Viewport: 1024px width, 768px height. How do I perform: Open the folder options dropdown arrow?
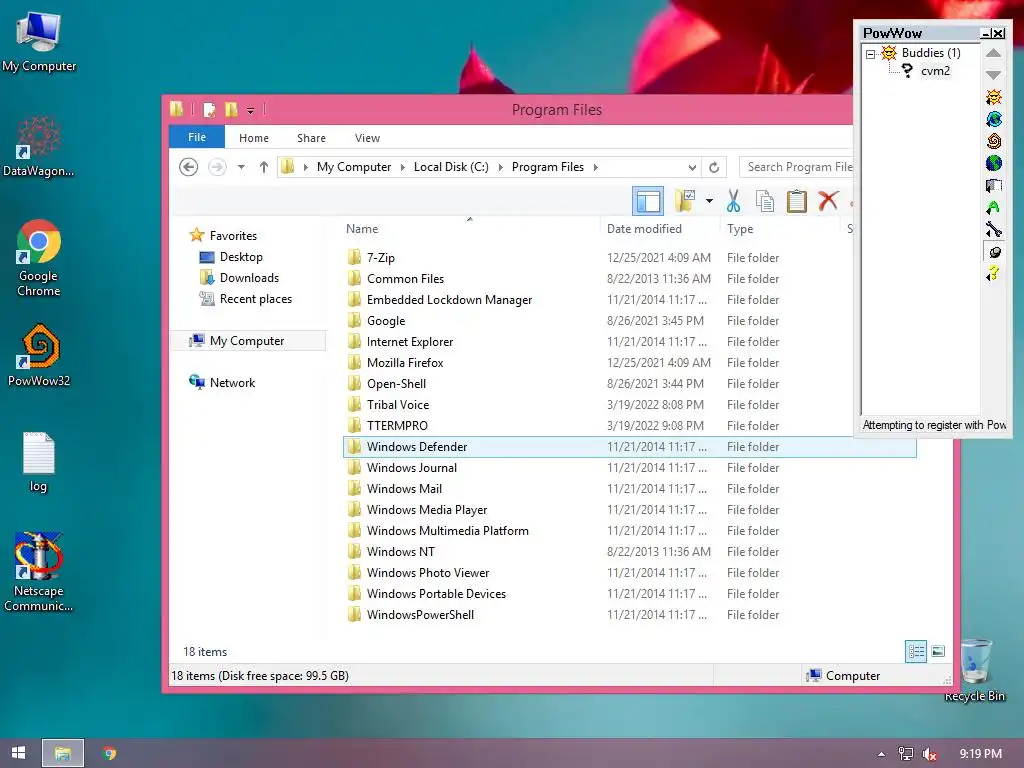[x=709, y=201]
